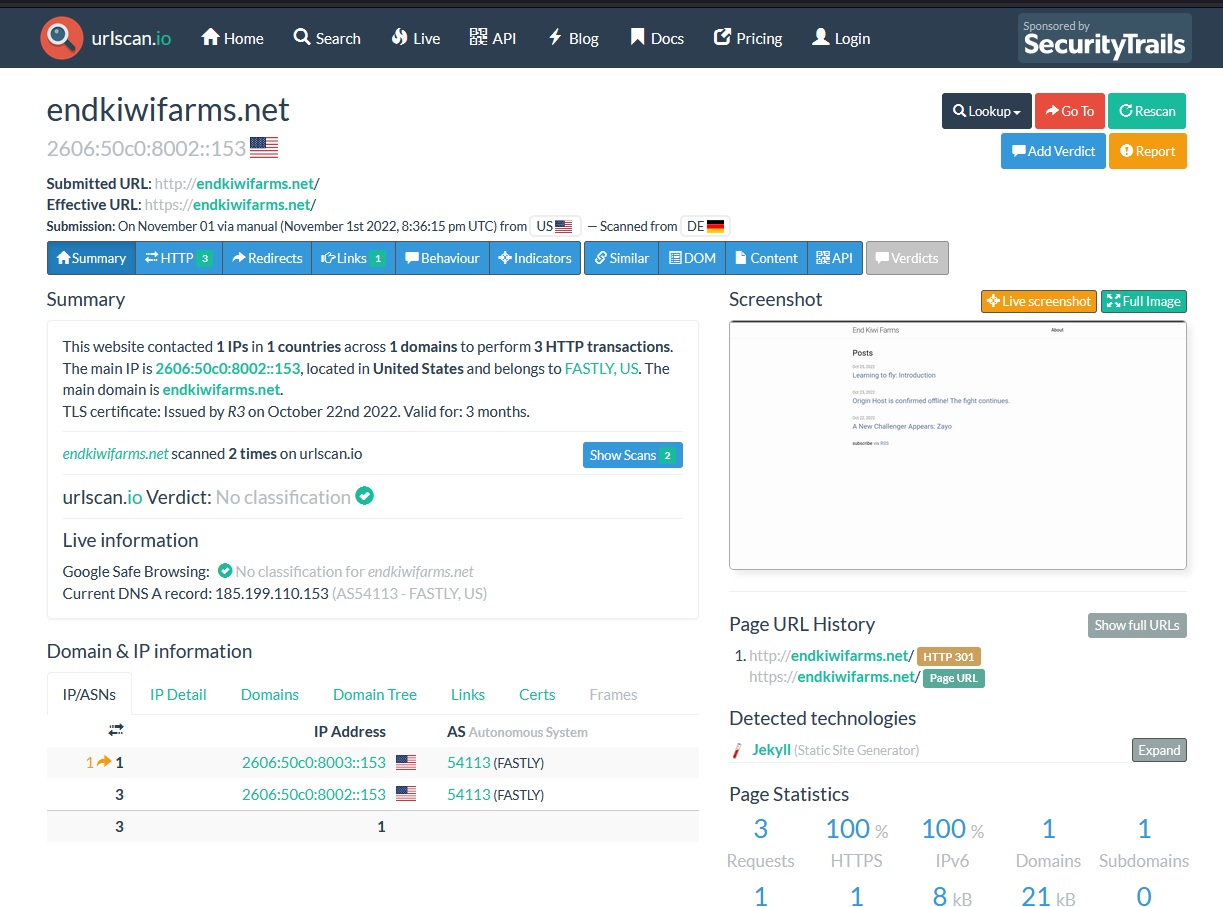Click the SecurityTrails sponsor banner

[x=1104, y=39]
